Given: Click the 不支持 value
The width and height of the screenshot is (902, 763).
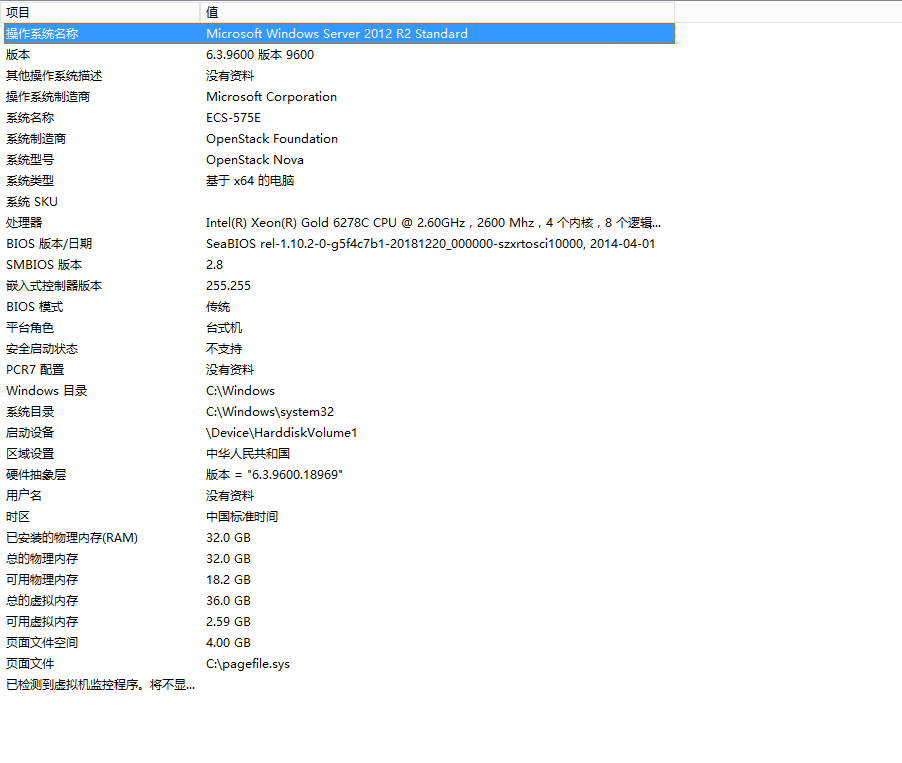Looking at the screenshot, I should (224, 349).
